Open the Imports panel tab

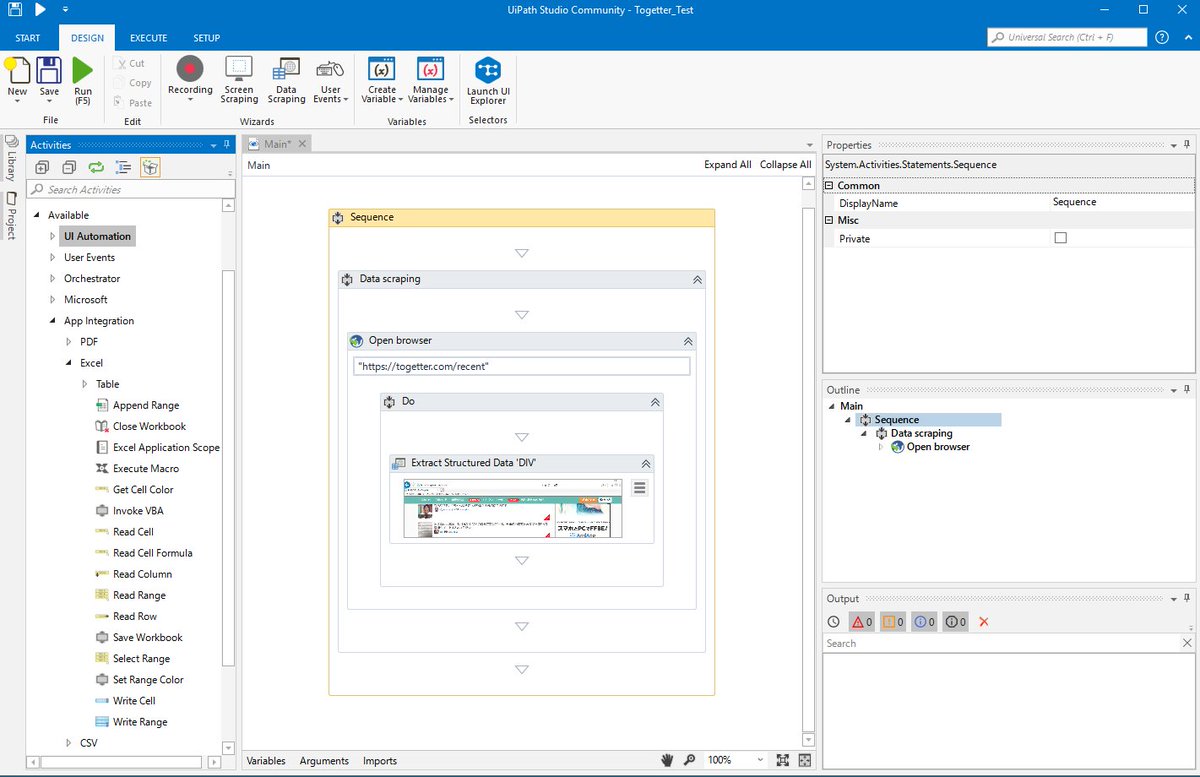[380, 761]
